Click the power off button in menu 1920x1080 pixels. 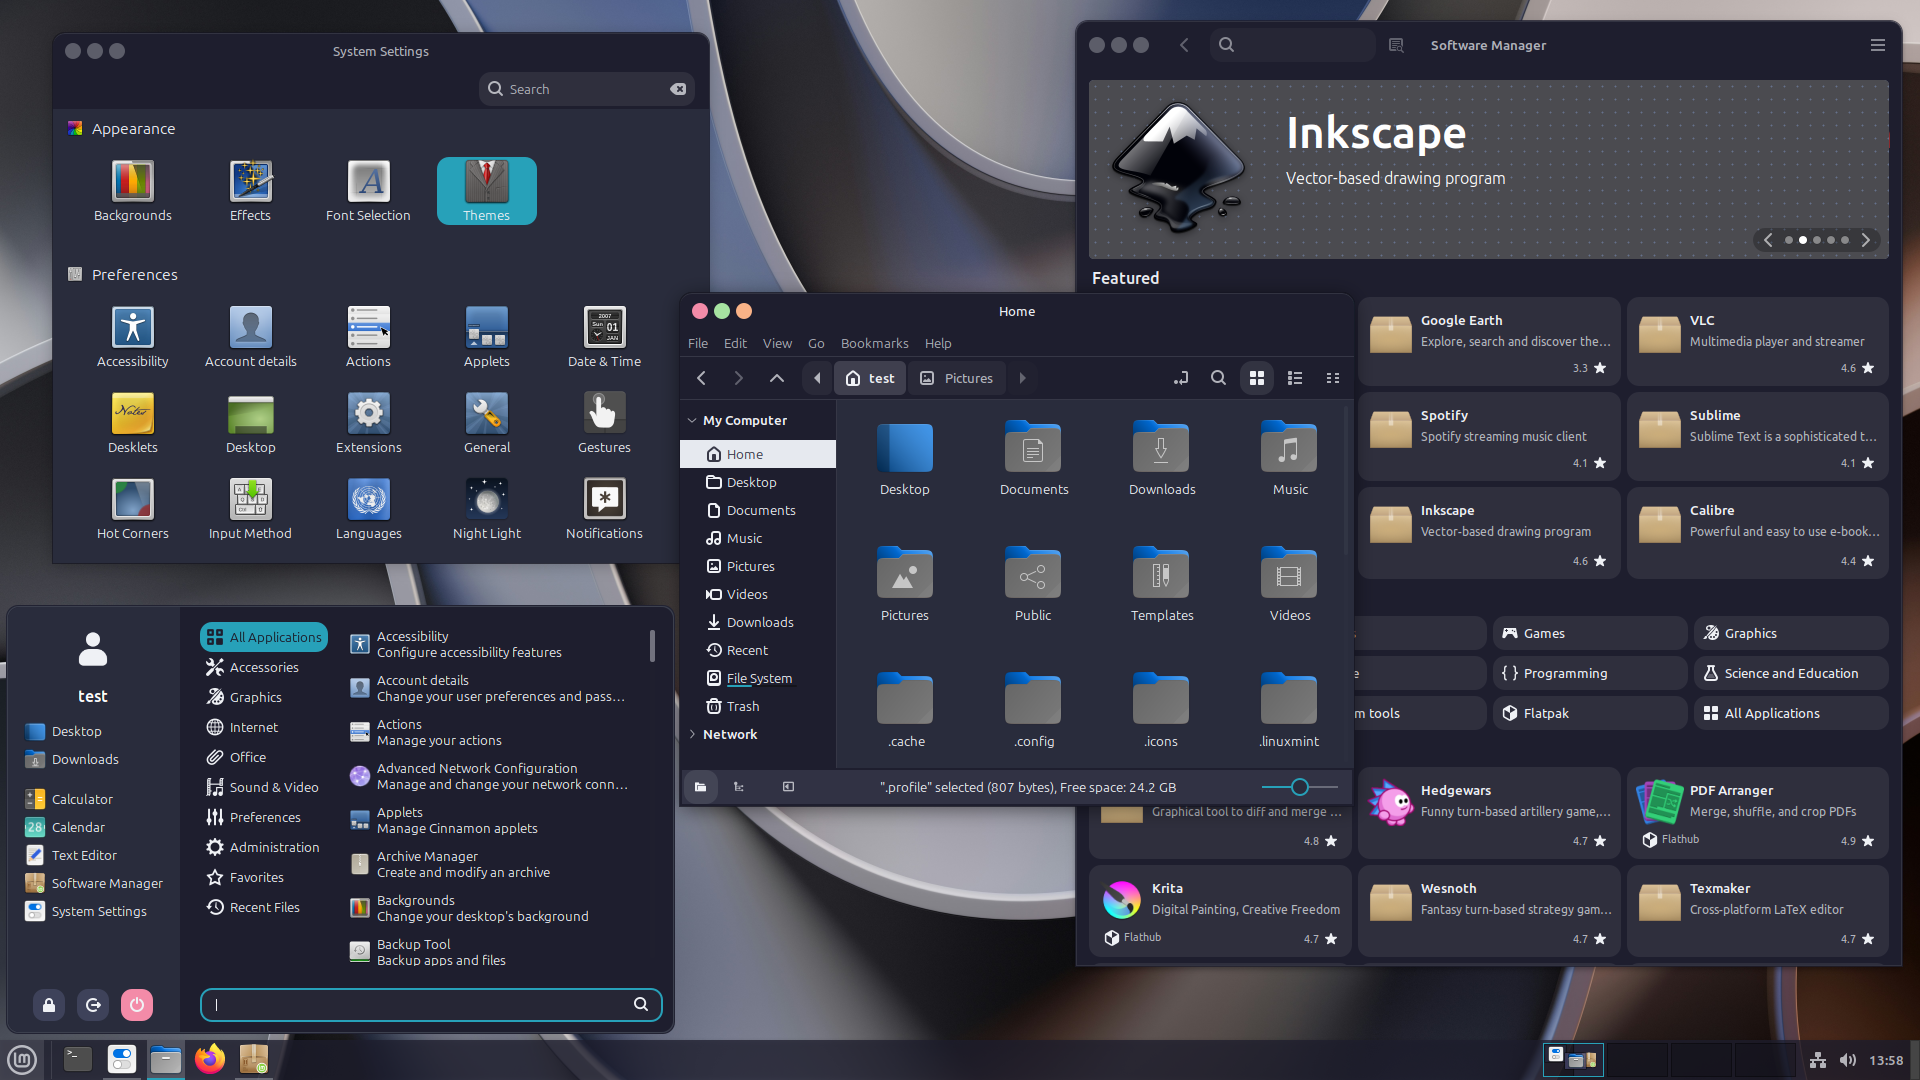[137, 1005]
